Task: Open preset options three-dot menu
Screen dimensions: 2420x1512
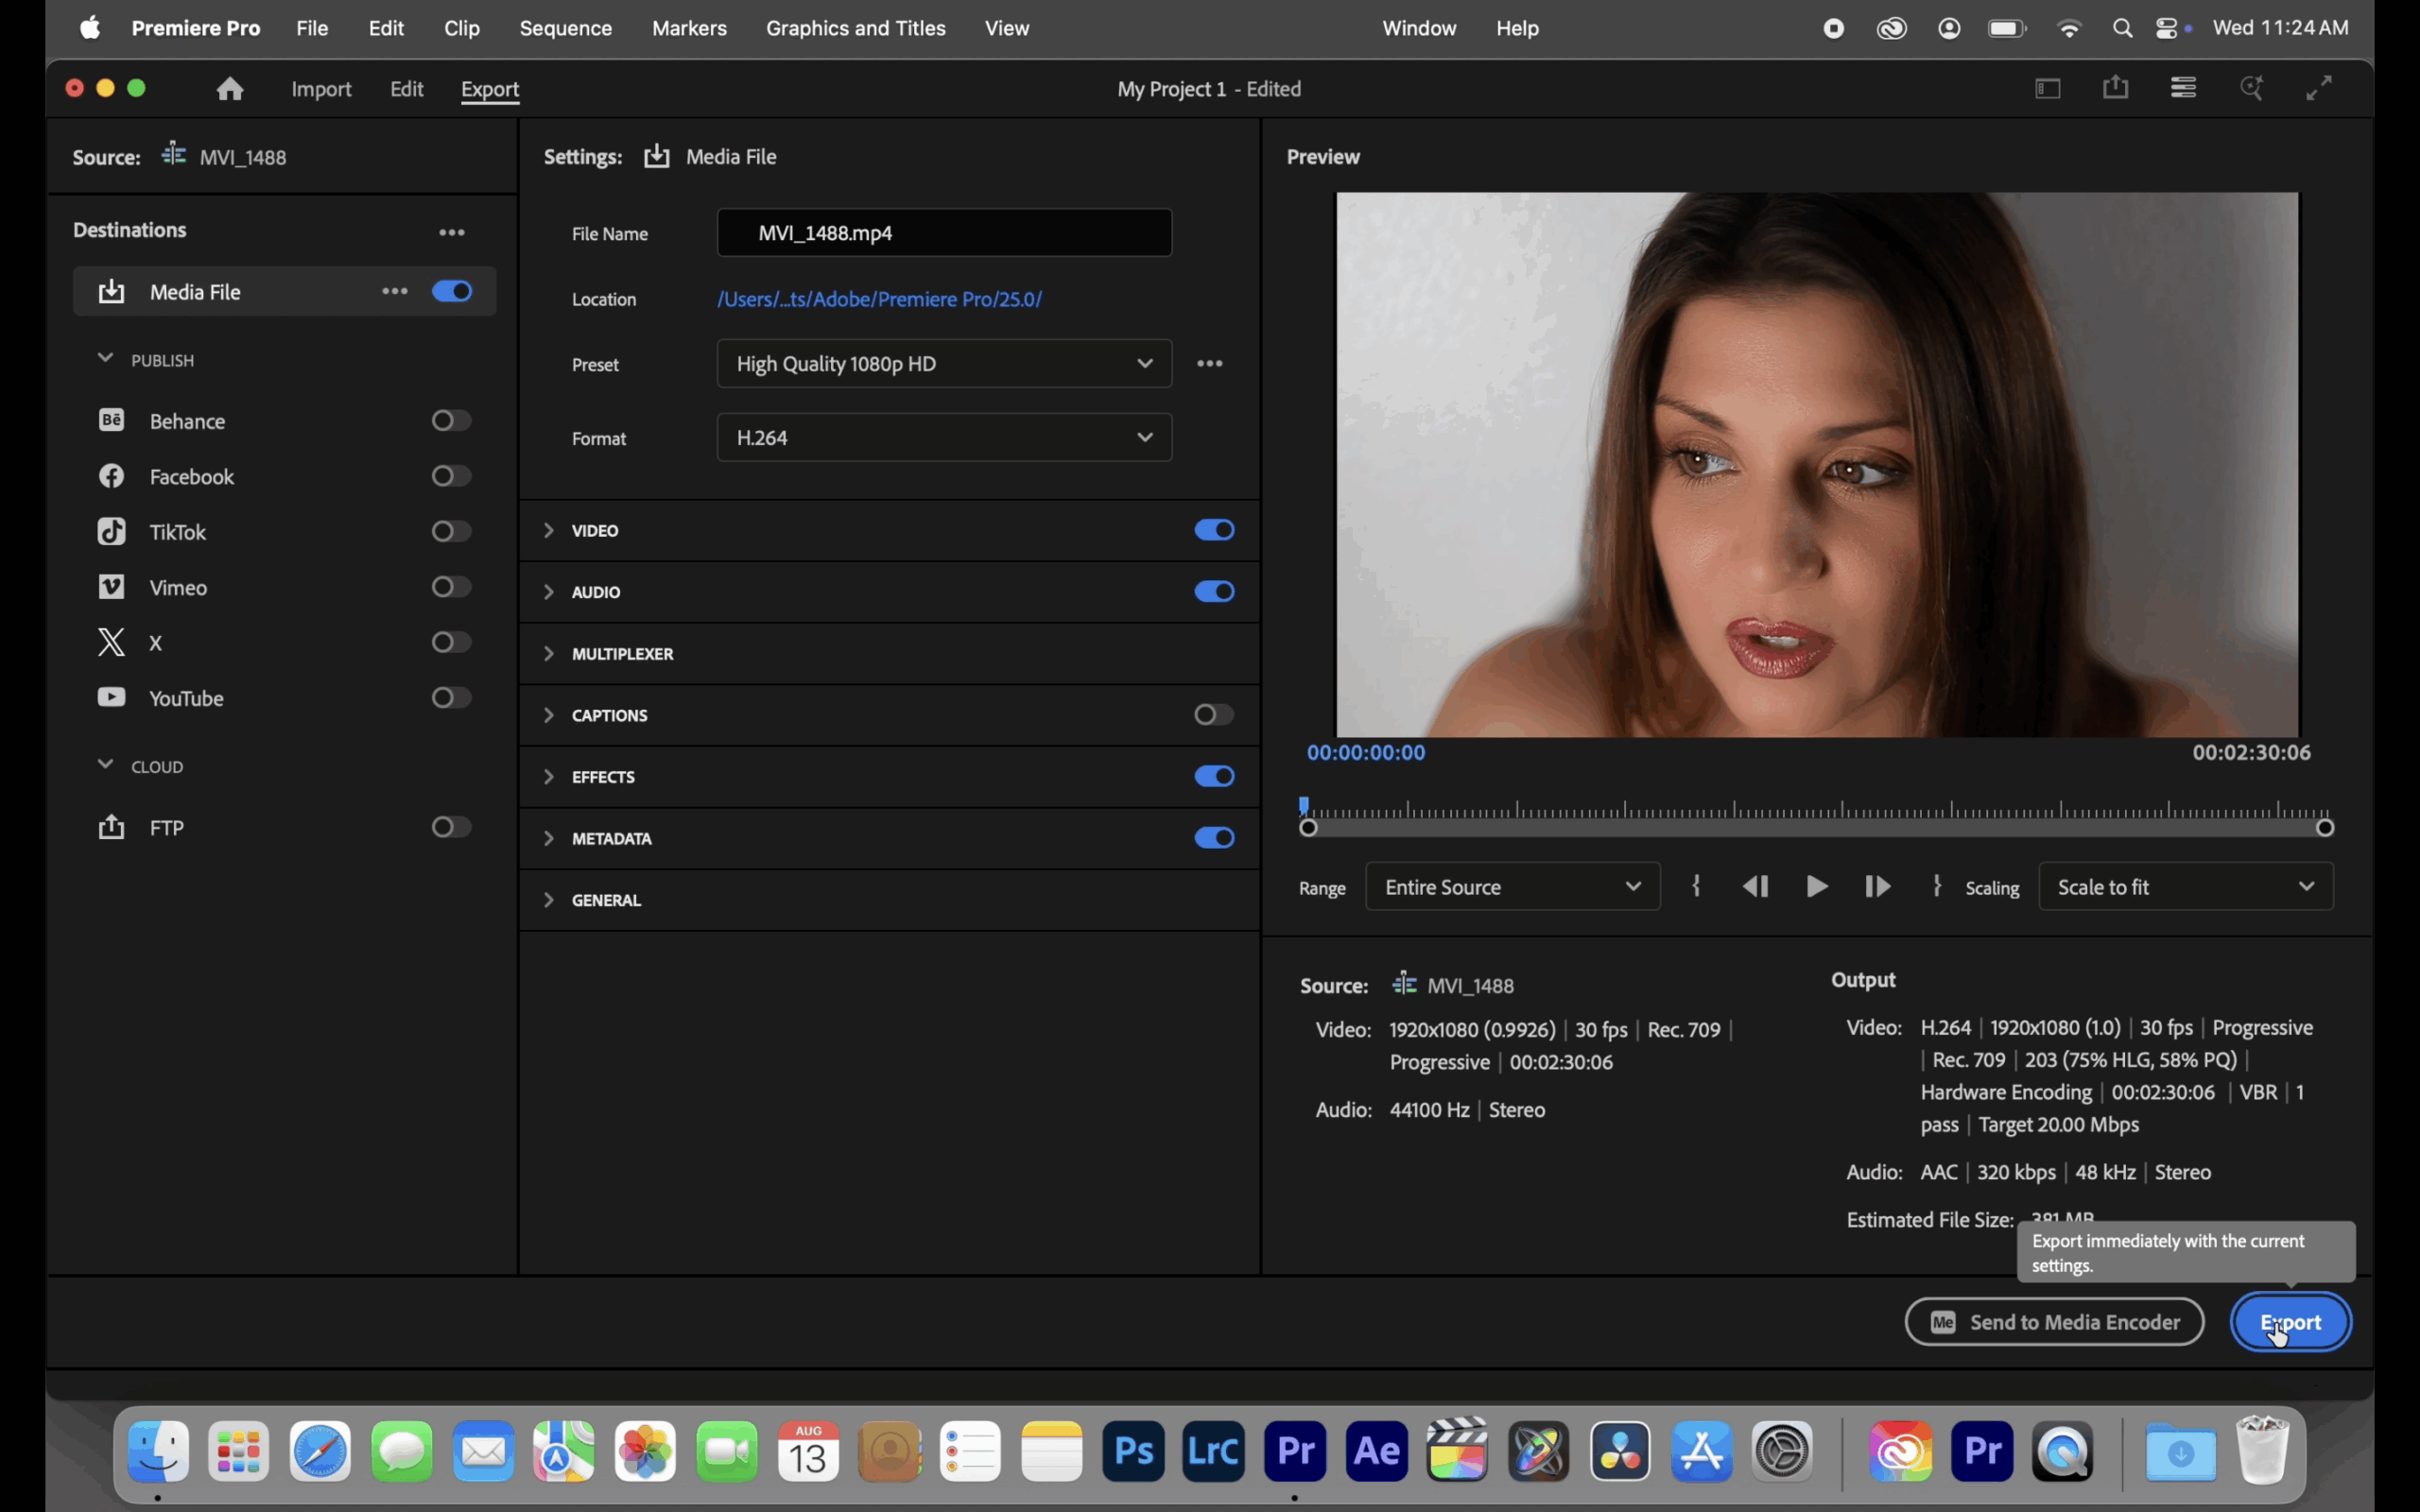Action: tap(1210, 364)
